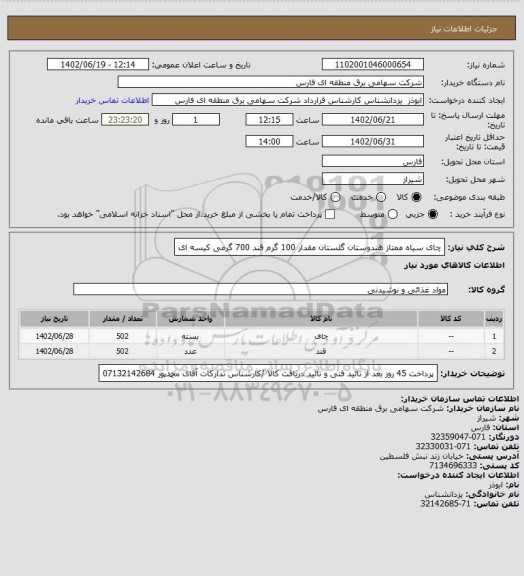
Task: Click the requester phone 32142685-71
Action: (x=445, y=503)
